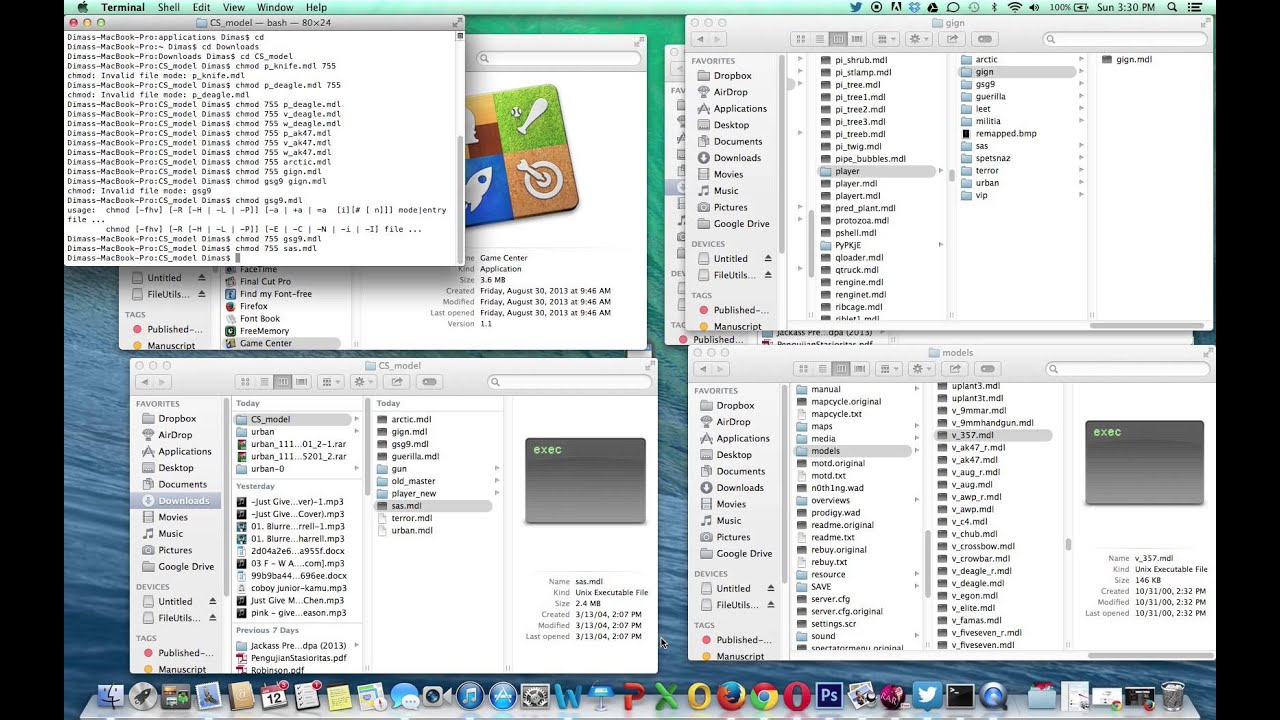This screenshot has height=720, width=1280.
Task: Open the Terminal application menu
Action: point(123,7)
